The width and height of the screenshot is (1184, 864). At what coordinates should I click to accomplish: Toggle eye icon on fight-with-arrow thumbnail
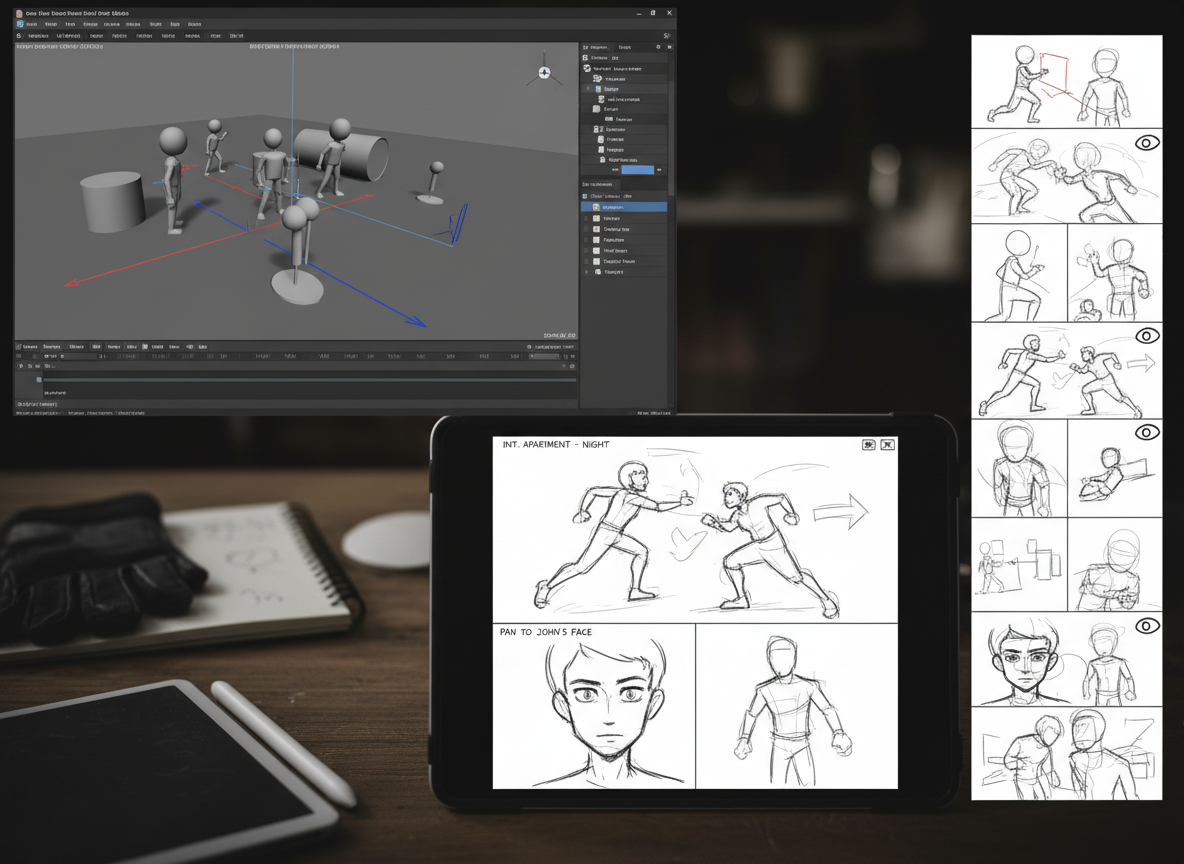pos(1147,336)
